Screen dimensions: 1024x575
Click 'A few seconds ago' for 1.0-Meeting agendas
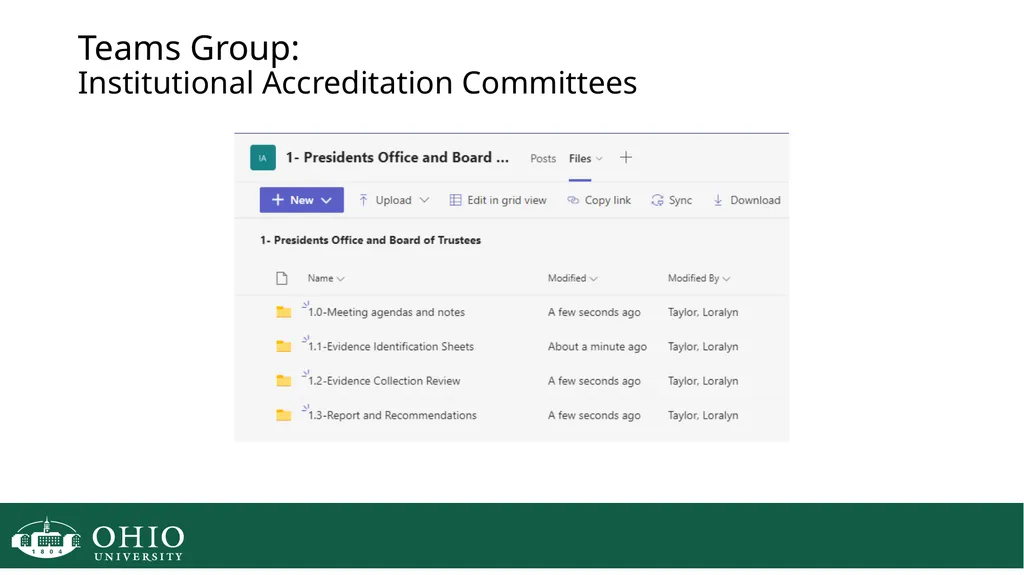point(594,312)
